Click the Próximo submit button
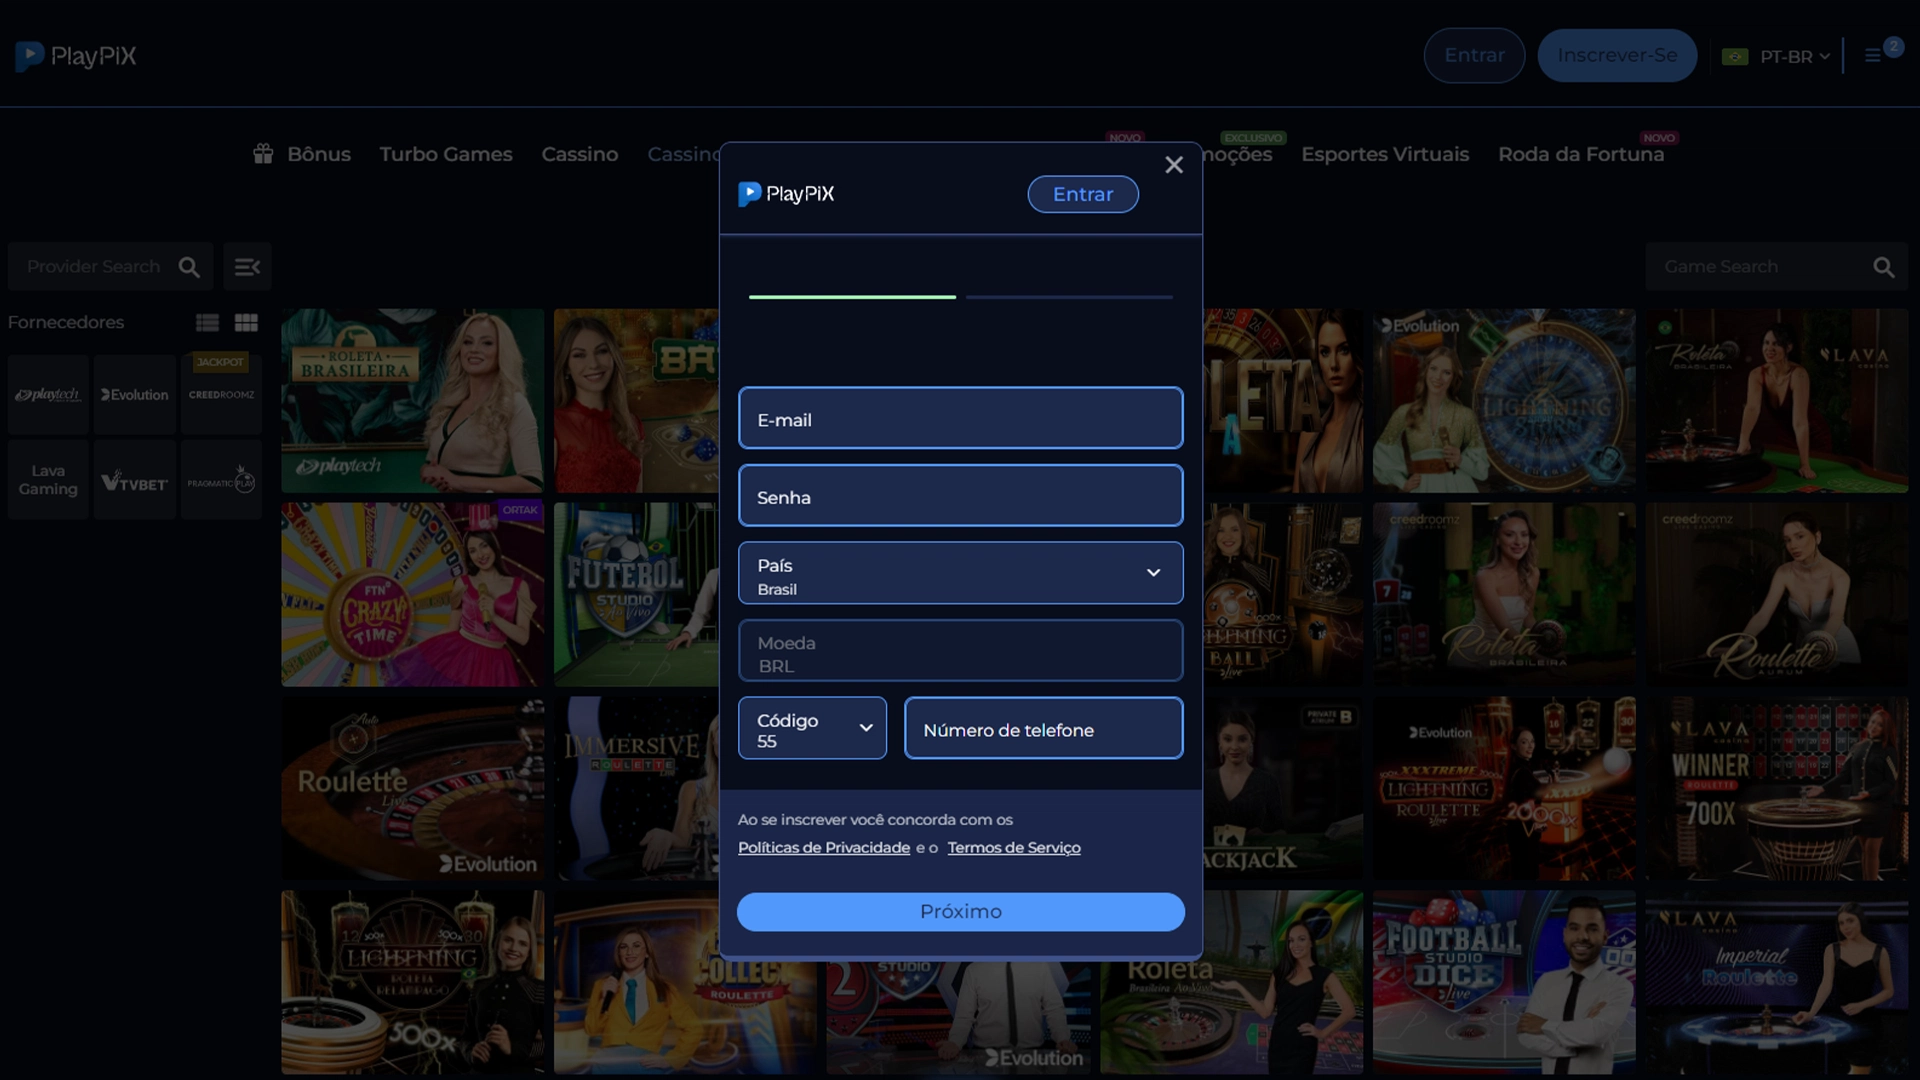Viewport: 1920px width, 1080px height. click(960, 911)
